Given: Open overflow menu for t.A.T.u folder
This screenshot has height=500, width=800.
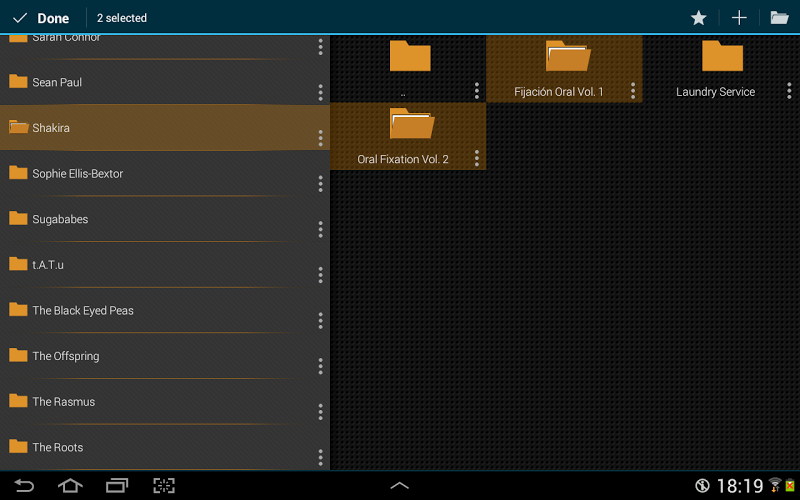Looking at the screenshot, I should (320, 274).
